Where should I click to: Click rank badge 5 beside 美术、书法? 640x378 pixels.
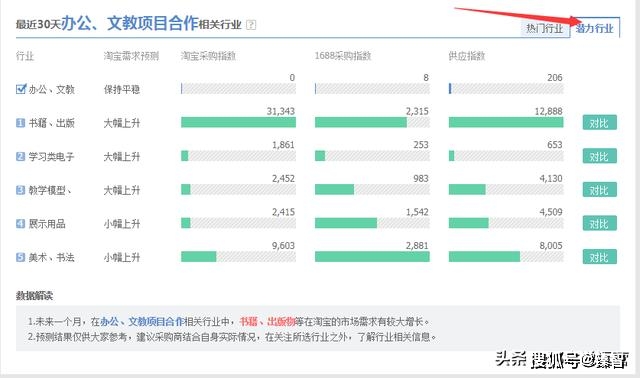click(x=20, y=257)
